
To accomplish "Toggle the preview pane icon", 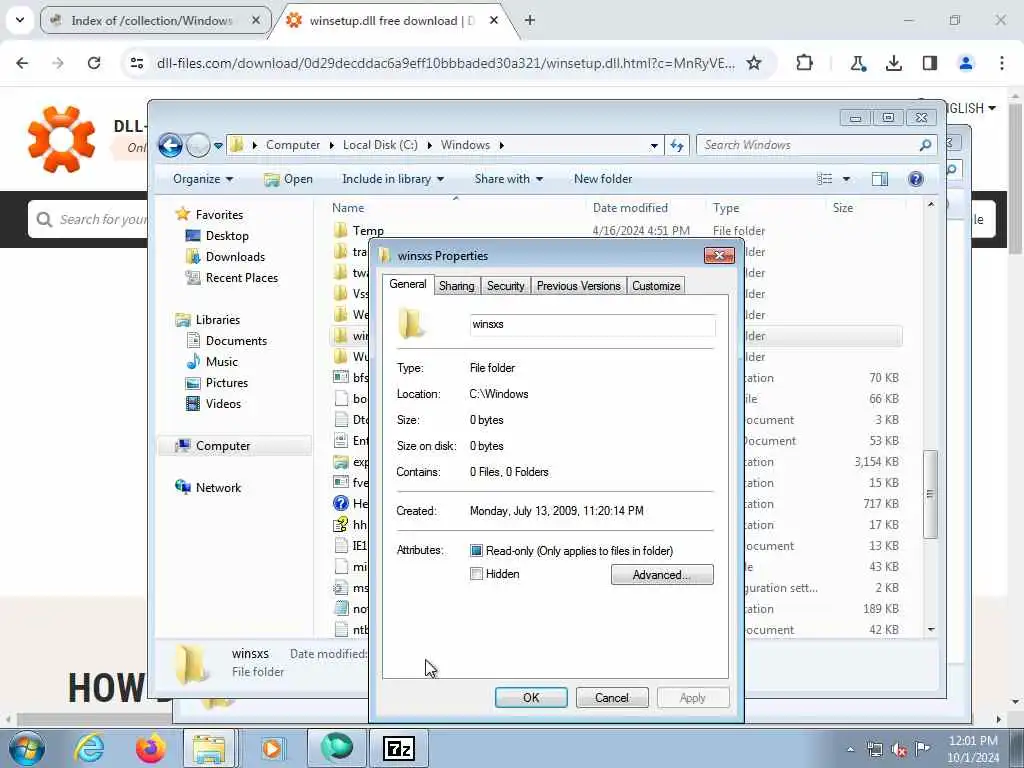I will 880,179.
